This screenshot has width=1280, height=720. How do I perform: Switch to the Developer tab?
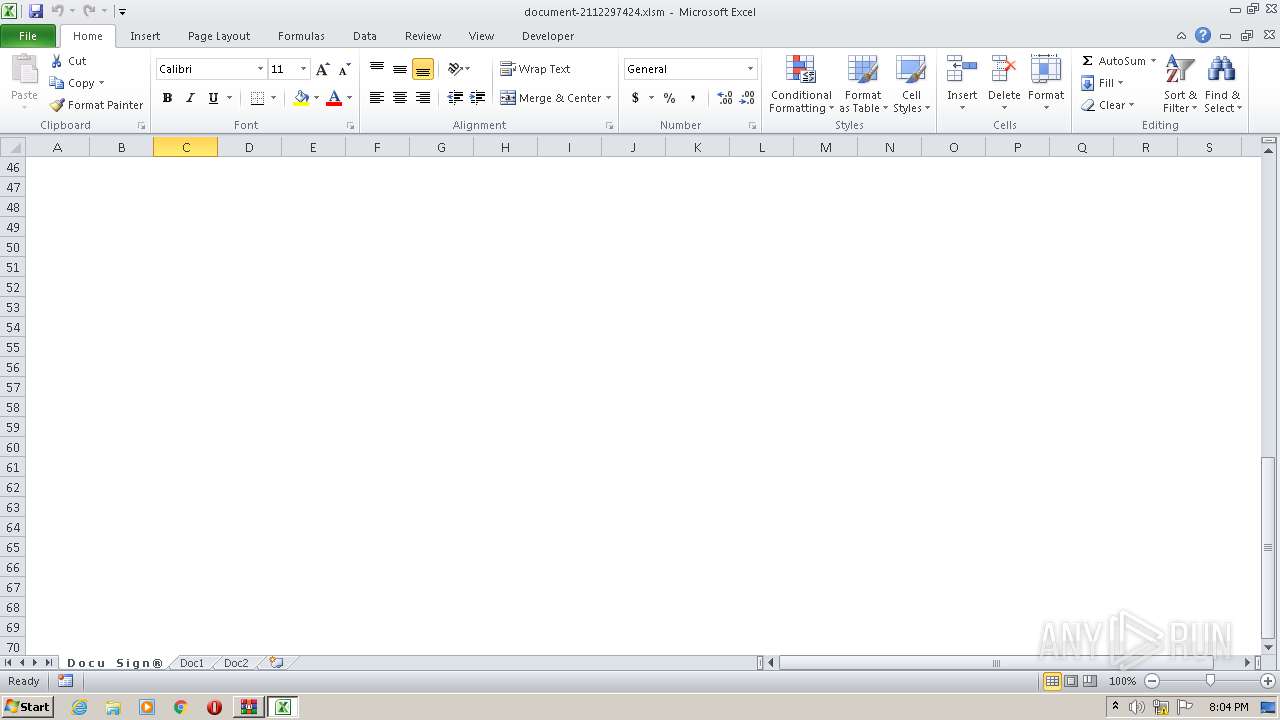tap(548, 36)
